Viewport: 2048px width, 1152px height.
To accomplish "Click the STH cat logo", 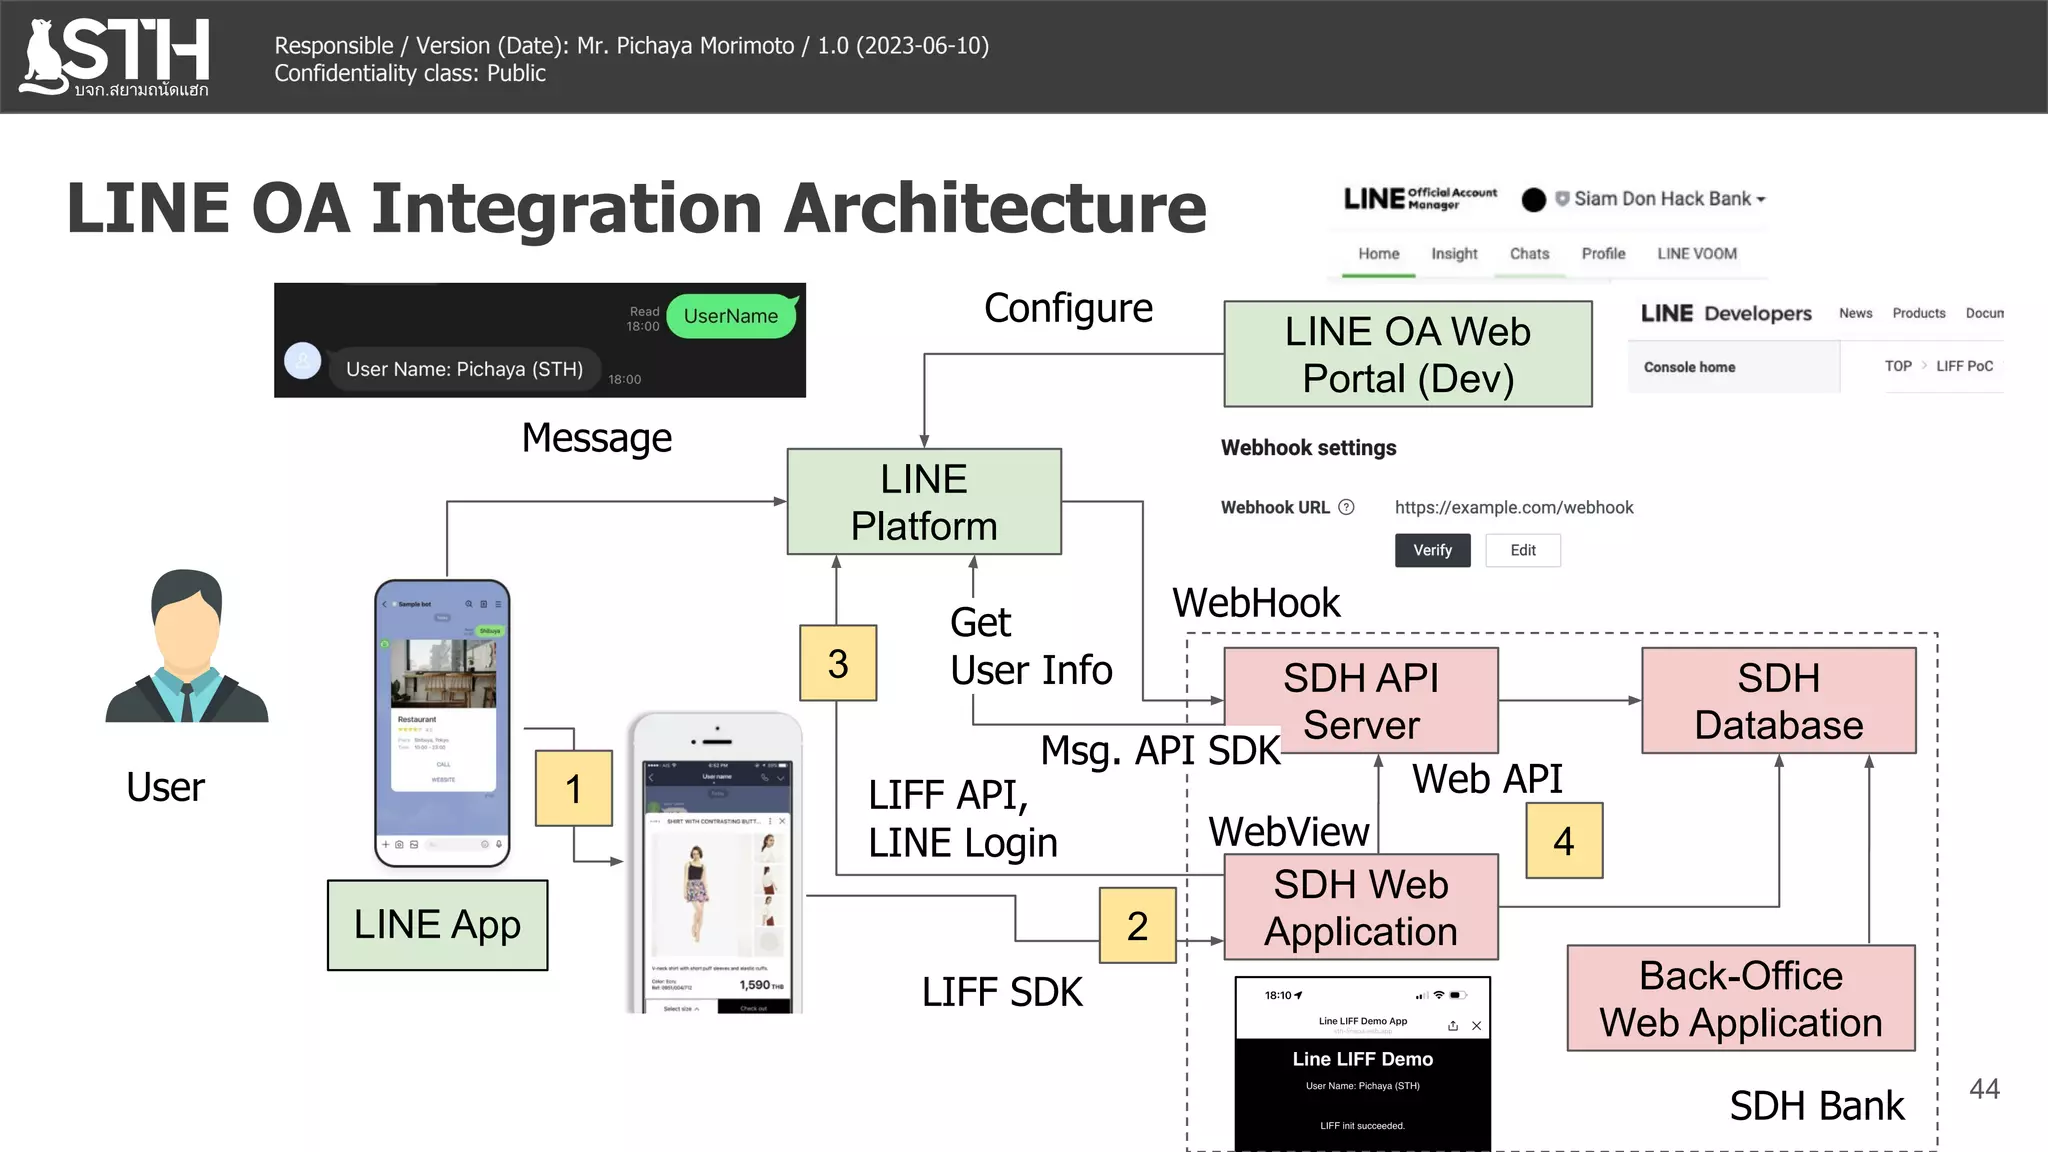I will click(x=114, y=57).
